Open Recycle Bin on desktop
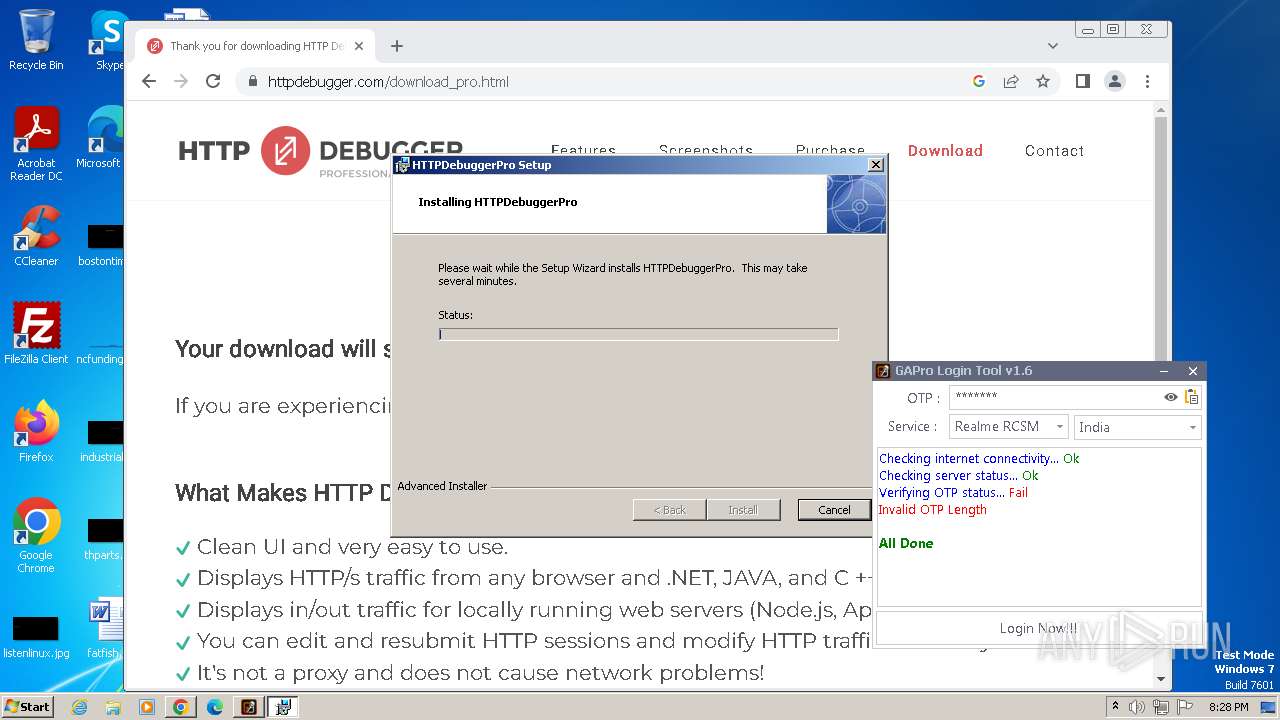This screenshot has width=1280, height=720. 36,40
